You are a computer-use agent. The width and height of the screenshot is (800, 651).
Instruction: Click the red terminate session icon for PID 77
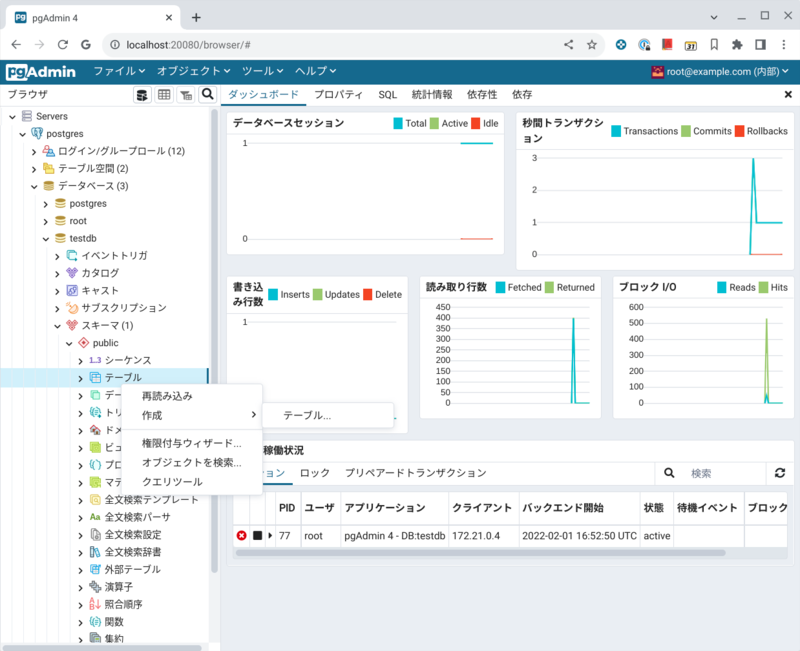(x=241, y=536)
